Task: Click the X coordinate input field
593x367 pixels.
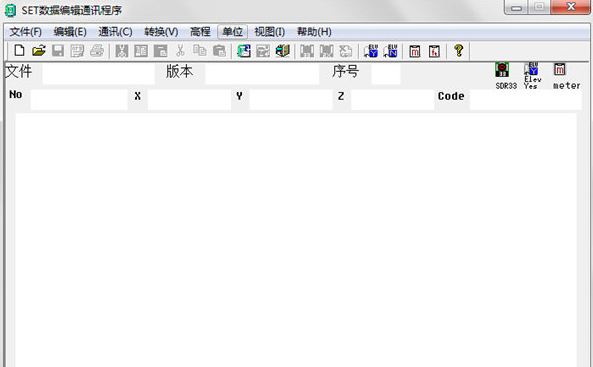Action: (x=189, y=100)
